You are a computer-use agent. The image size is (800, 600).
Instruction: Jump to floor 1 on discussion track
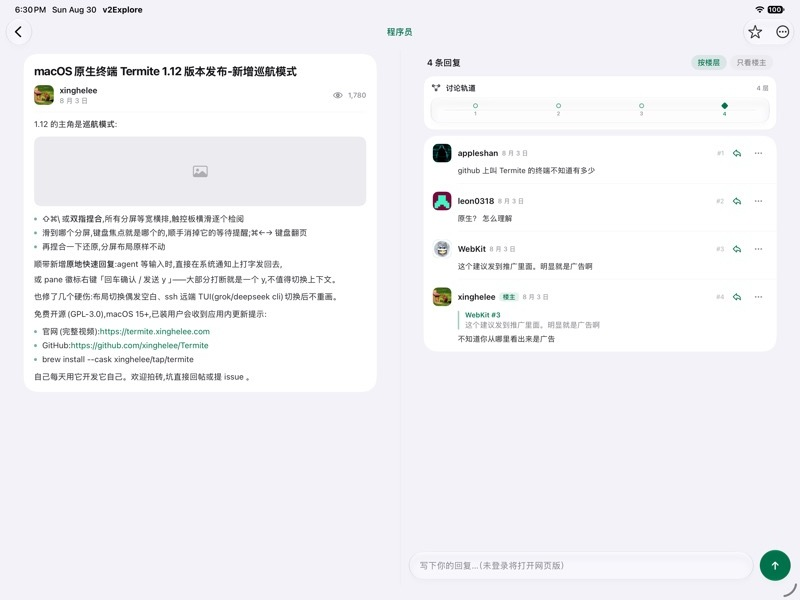[475, 108]
